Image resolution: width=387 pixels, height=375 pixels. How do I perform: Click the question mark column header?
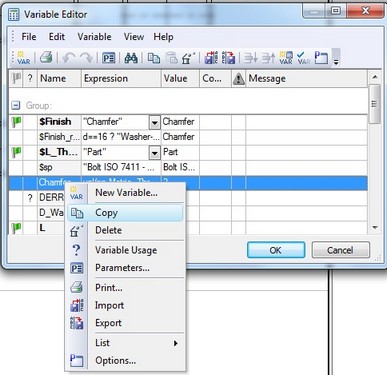(x=30, y=79)
